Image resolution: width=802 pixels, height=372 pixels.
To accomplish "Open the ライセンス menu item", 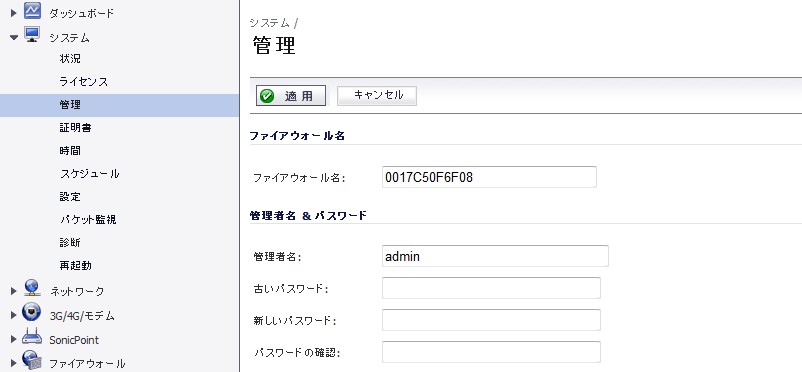I will (84, 82).
